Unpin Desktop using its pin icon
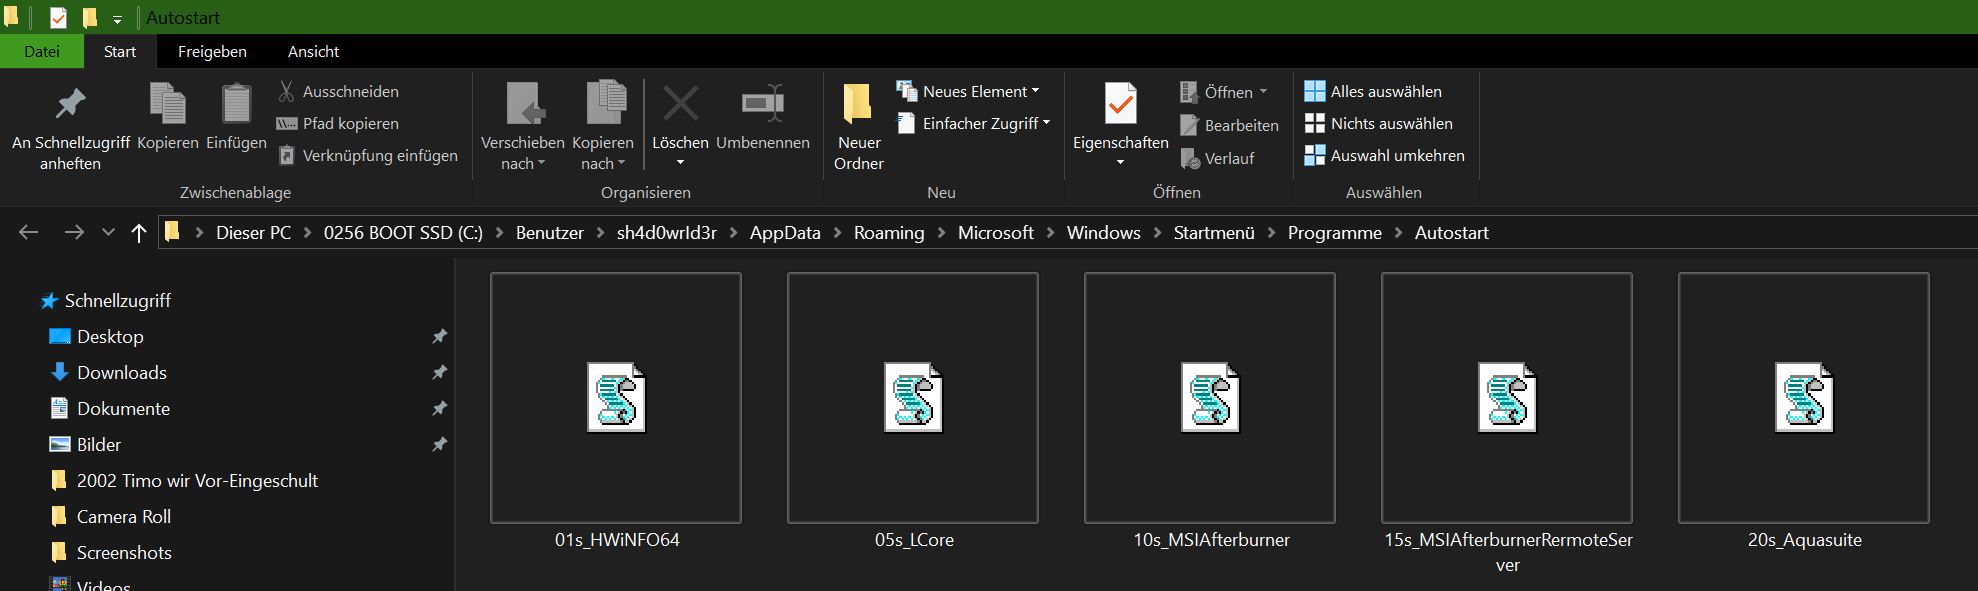 pyautogui.click(x=439, y=337)
